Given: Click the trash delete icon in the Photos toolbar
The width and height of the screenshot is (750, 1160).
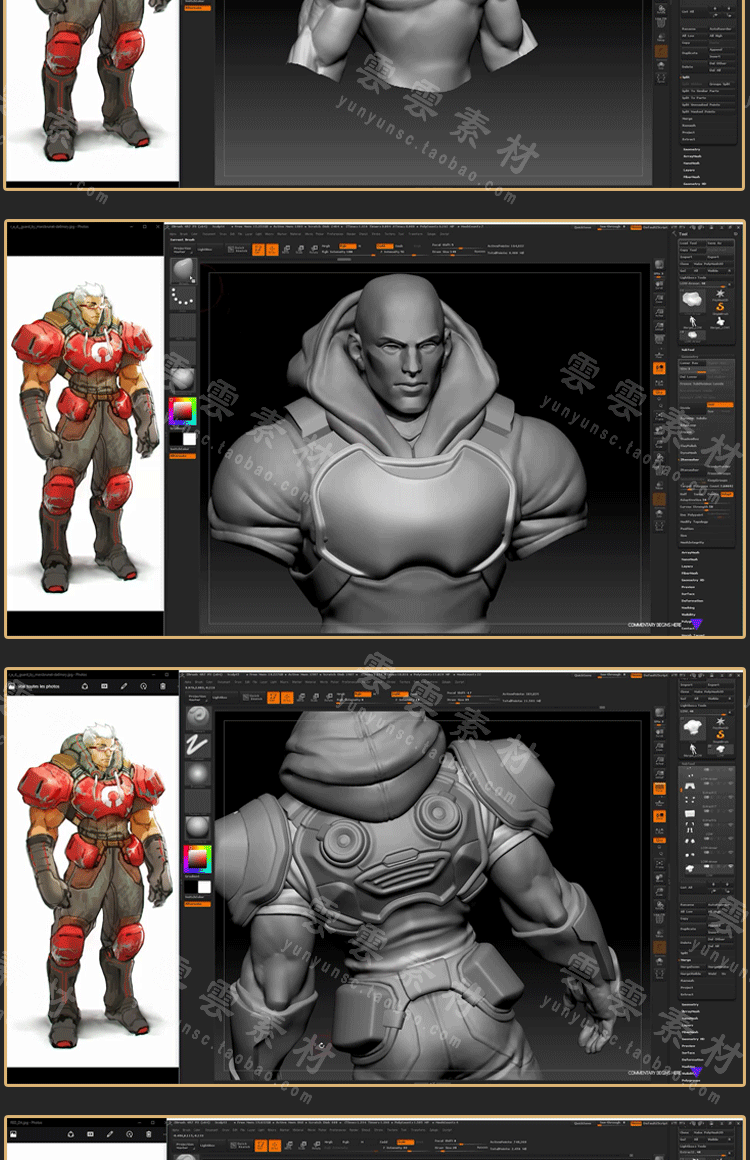Looking at the screenshot, I should point(163,687).
